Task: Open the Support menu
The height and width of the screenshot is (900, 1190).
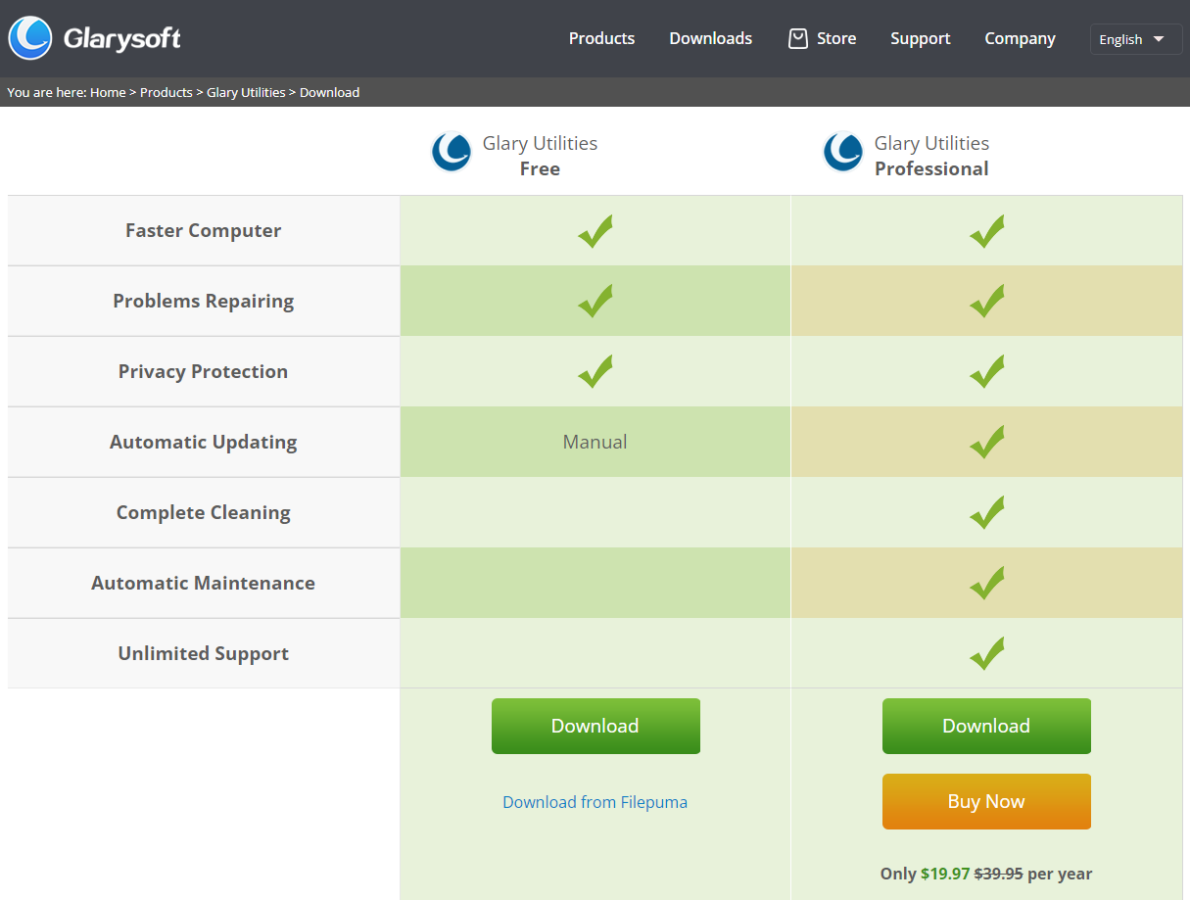Action: [x=920, y=39]
